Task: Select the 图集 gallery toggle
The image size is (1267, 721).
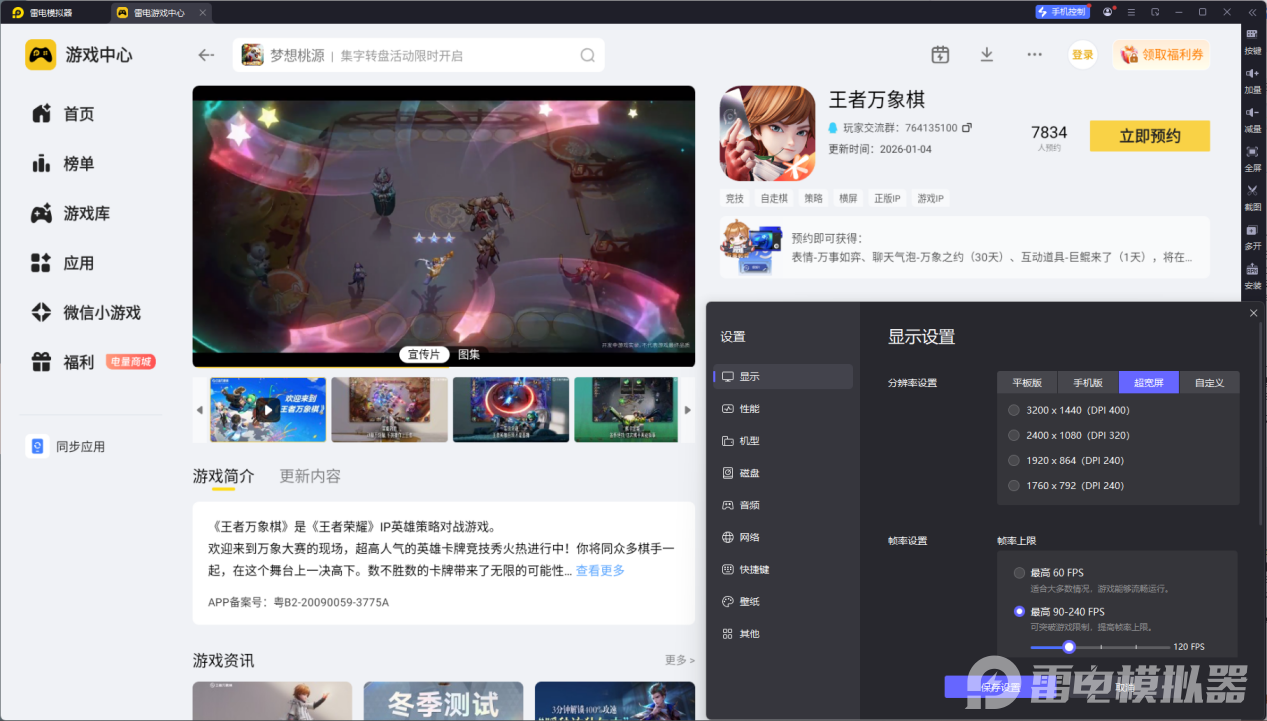Action: point(469,354)
